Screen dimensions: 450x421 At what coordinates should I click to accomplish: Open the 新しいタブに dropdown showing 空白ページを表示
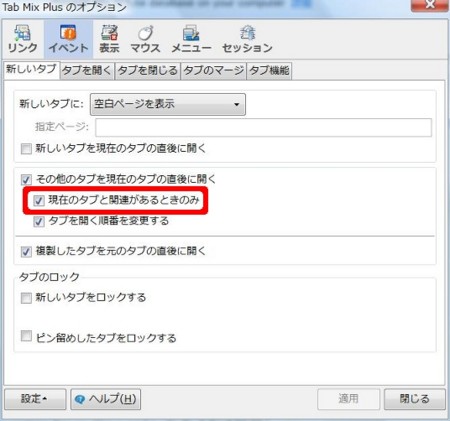pyautogui.click(x=168, y=104)
